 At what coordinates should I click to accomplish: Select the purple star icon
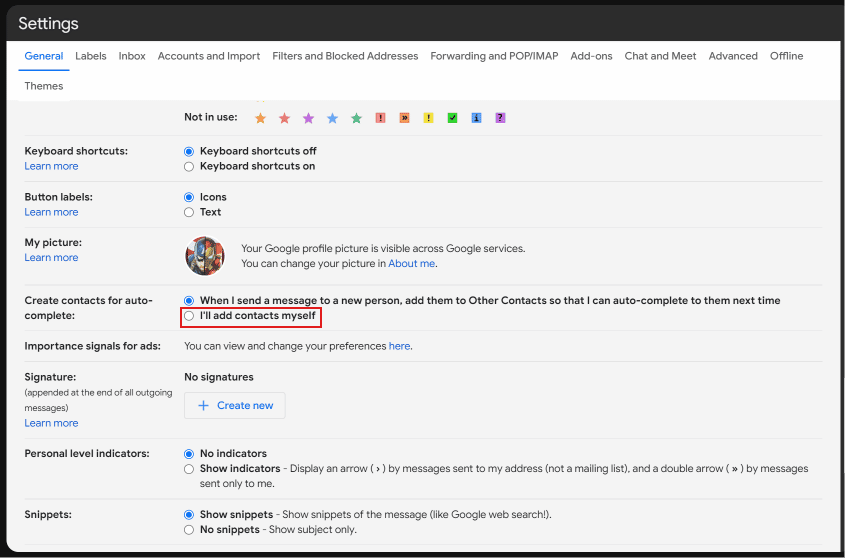point(308,118)
